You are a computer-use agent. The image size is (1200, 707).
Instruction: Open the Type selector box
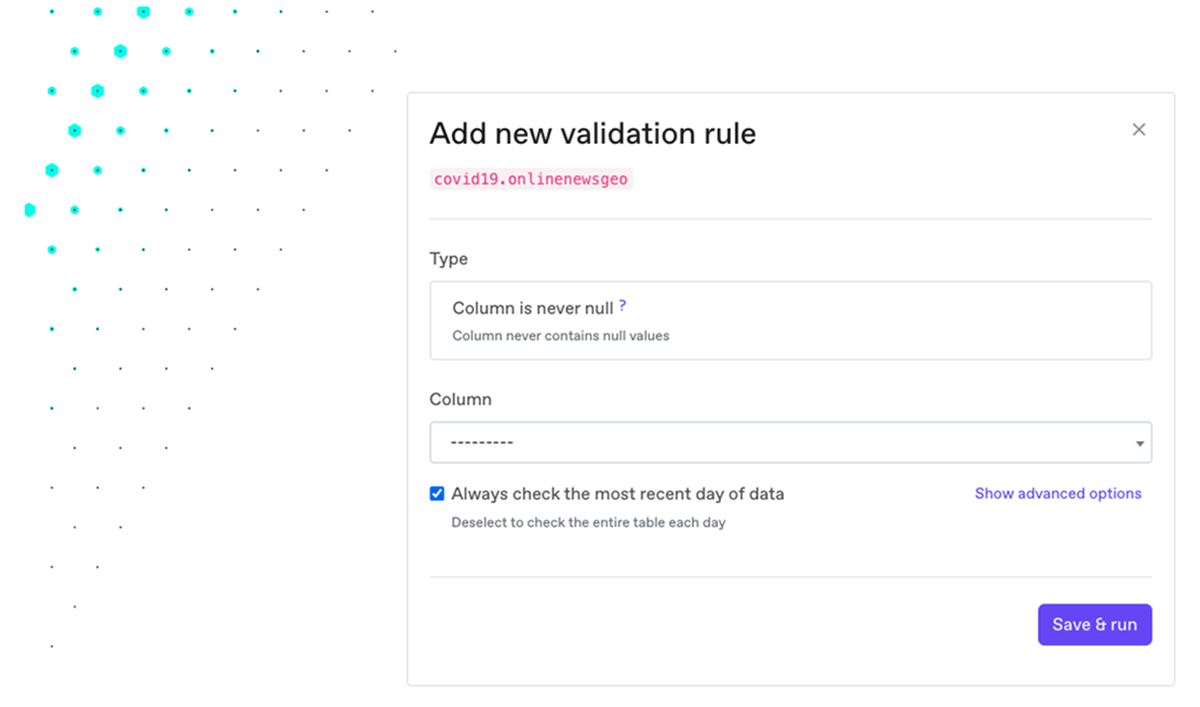[790, 320]
